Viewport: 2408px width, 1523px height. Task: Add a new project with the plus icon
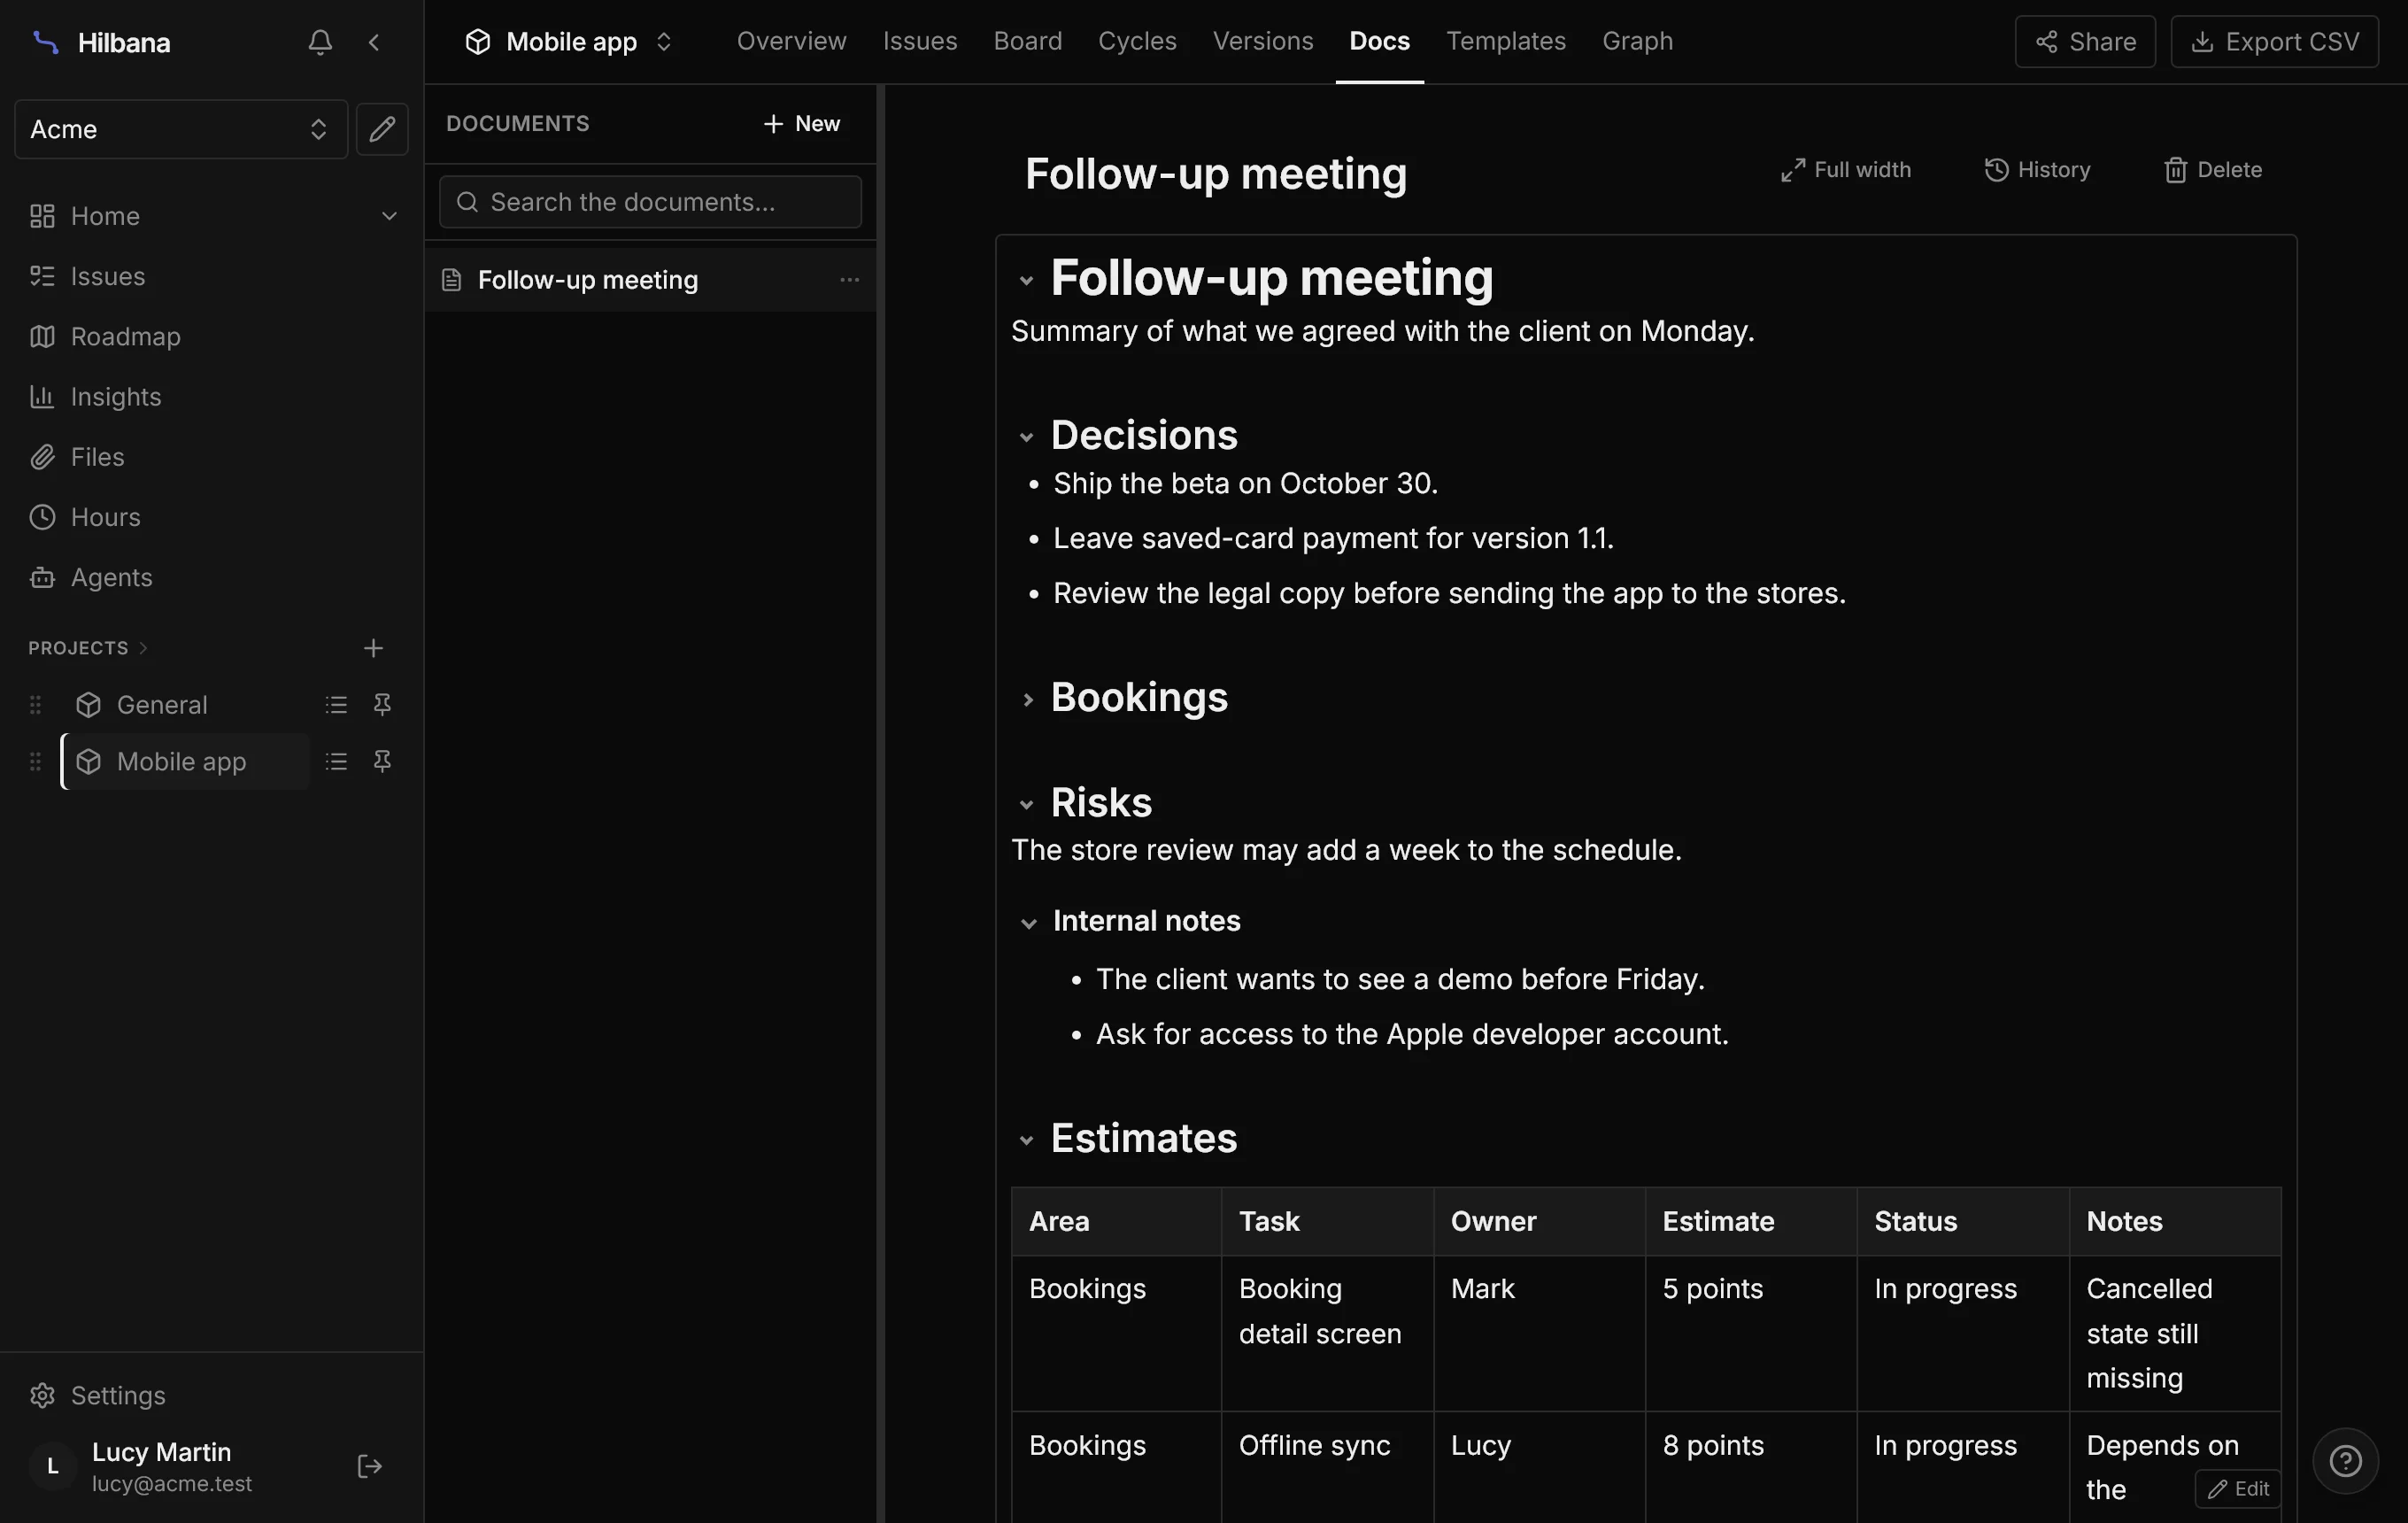tap(373, 648)
